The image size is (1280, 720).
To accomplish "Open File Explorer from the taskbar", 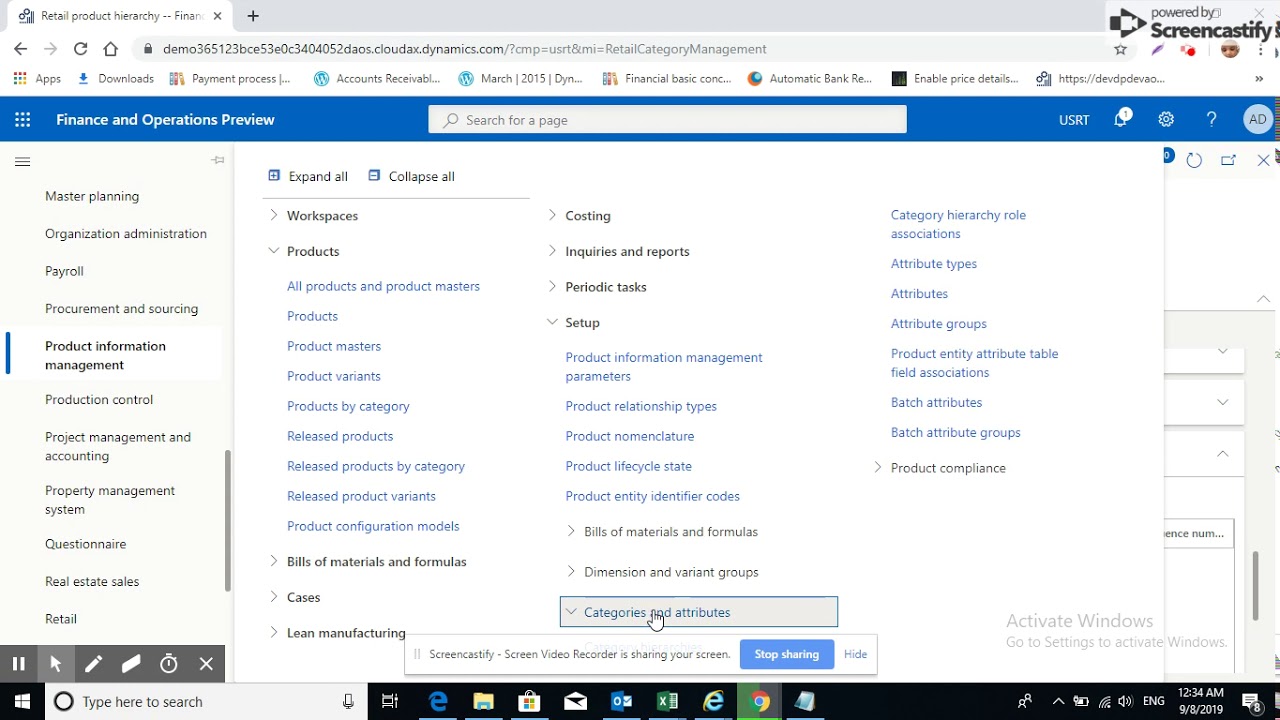I will (x=483, y=701).
